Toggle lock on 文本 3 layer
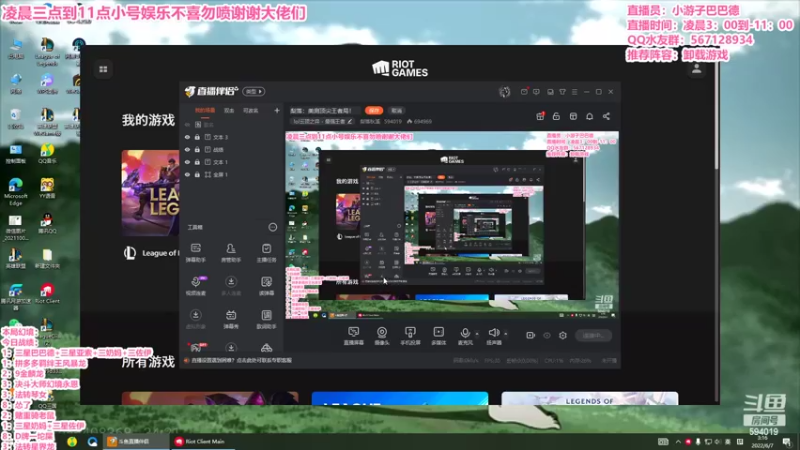Screen dimensions: 800x450 click(x=197, y=137)
